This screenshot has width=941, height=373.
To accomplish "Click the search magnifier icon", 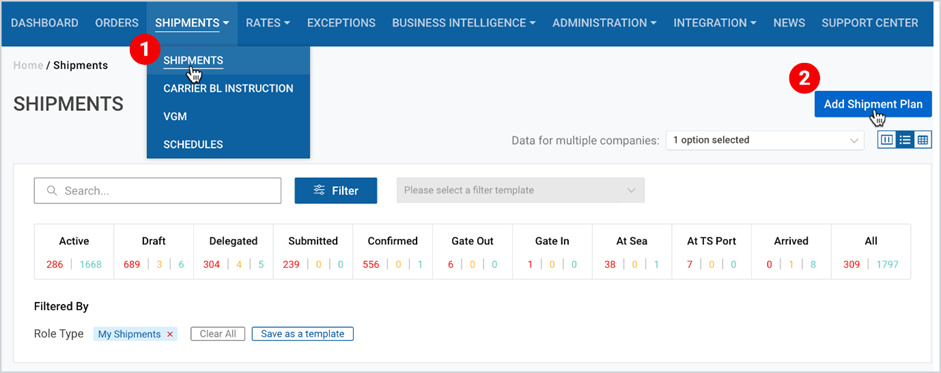I will pos(52,191).
